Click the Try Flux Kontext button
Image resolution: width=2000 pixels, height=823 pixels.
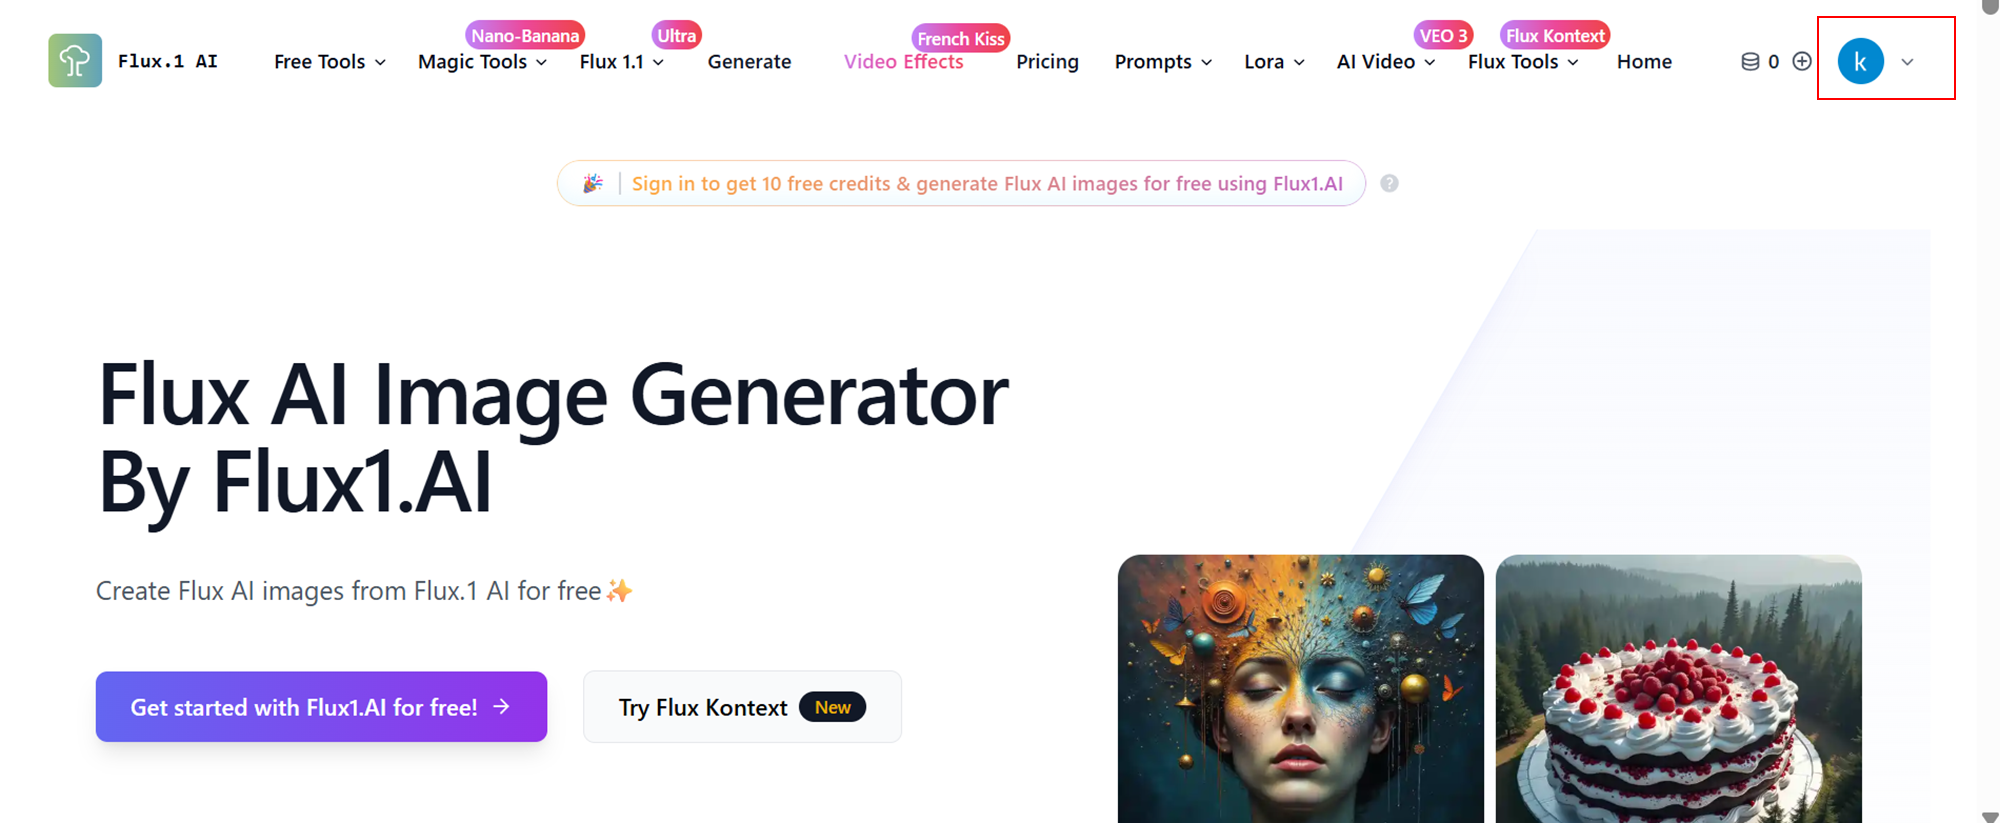point(742,707)
